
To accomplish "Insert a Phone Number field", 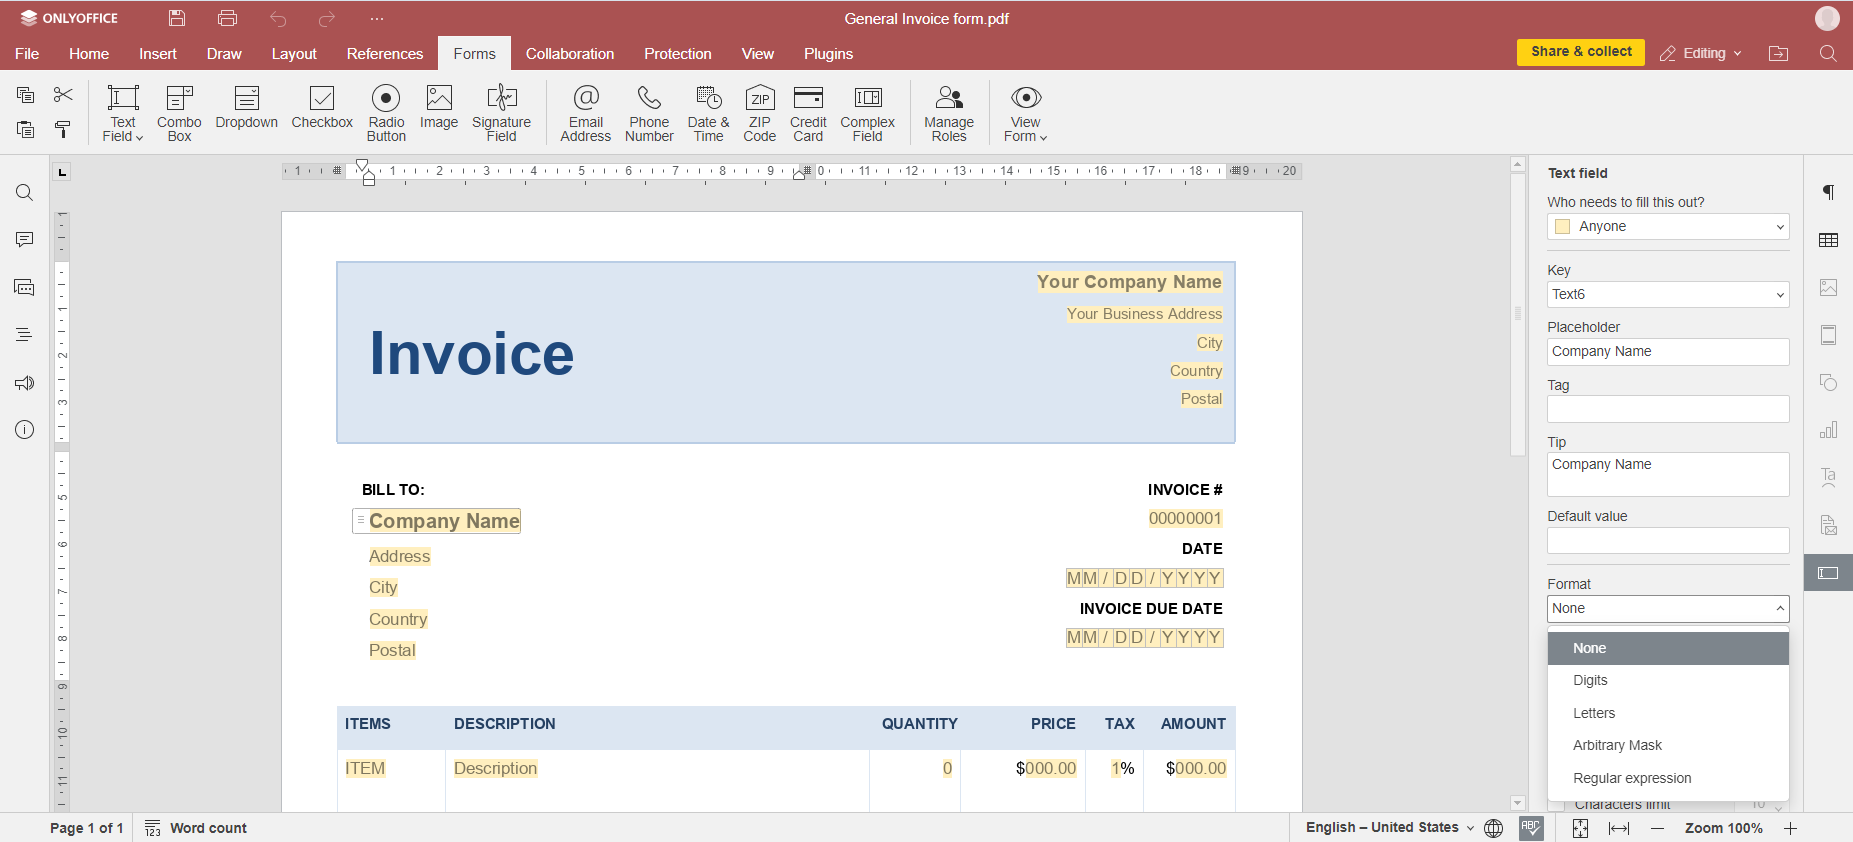I will tap(649, 112).
